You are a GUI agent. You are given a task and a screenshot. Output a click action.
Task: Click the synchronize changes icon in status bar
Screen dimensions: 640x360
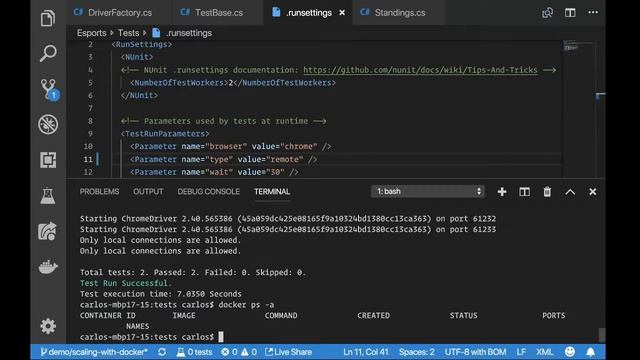[162, 352]
